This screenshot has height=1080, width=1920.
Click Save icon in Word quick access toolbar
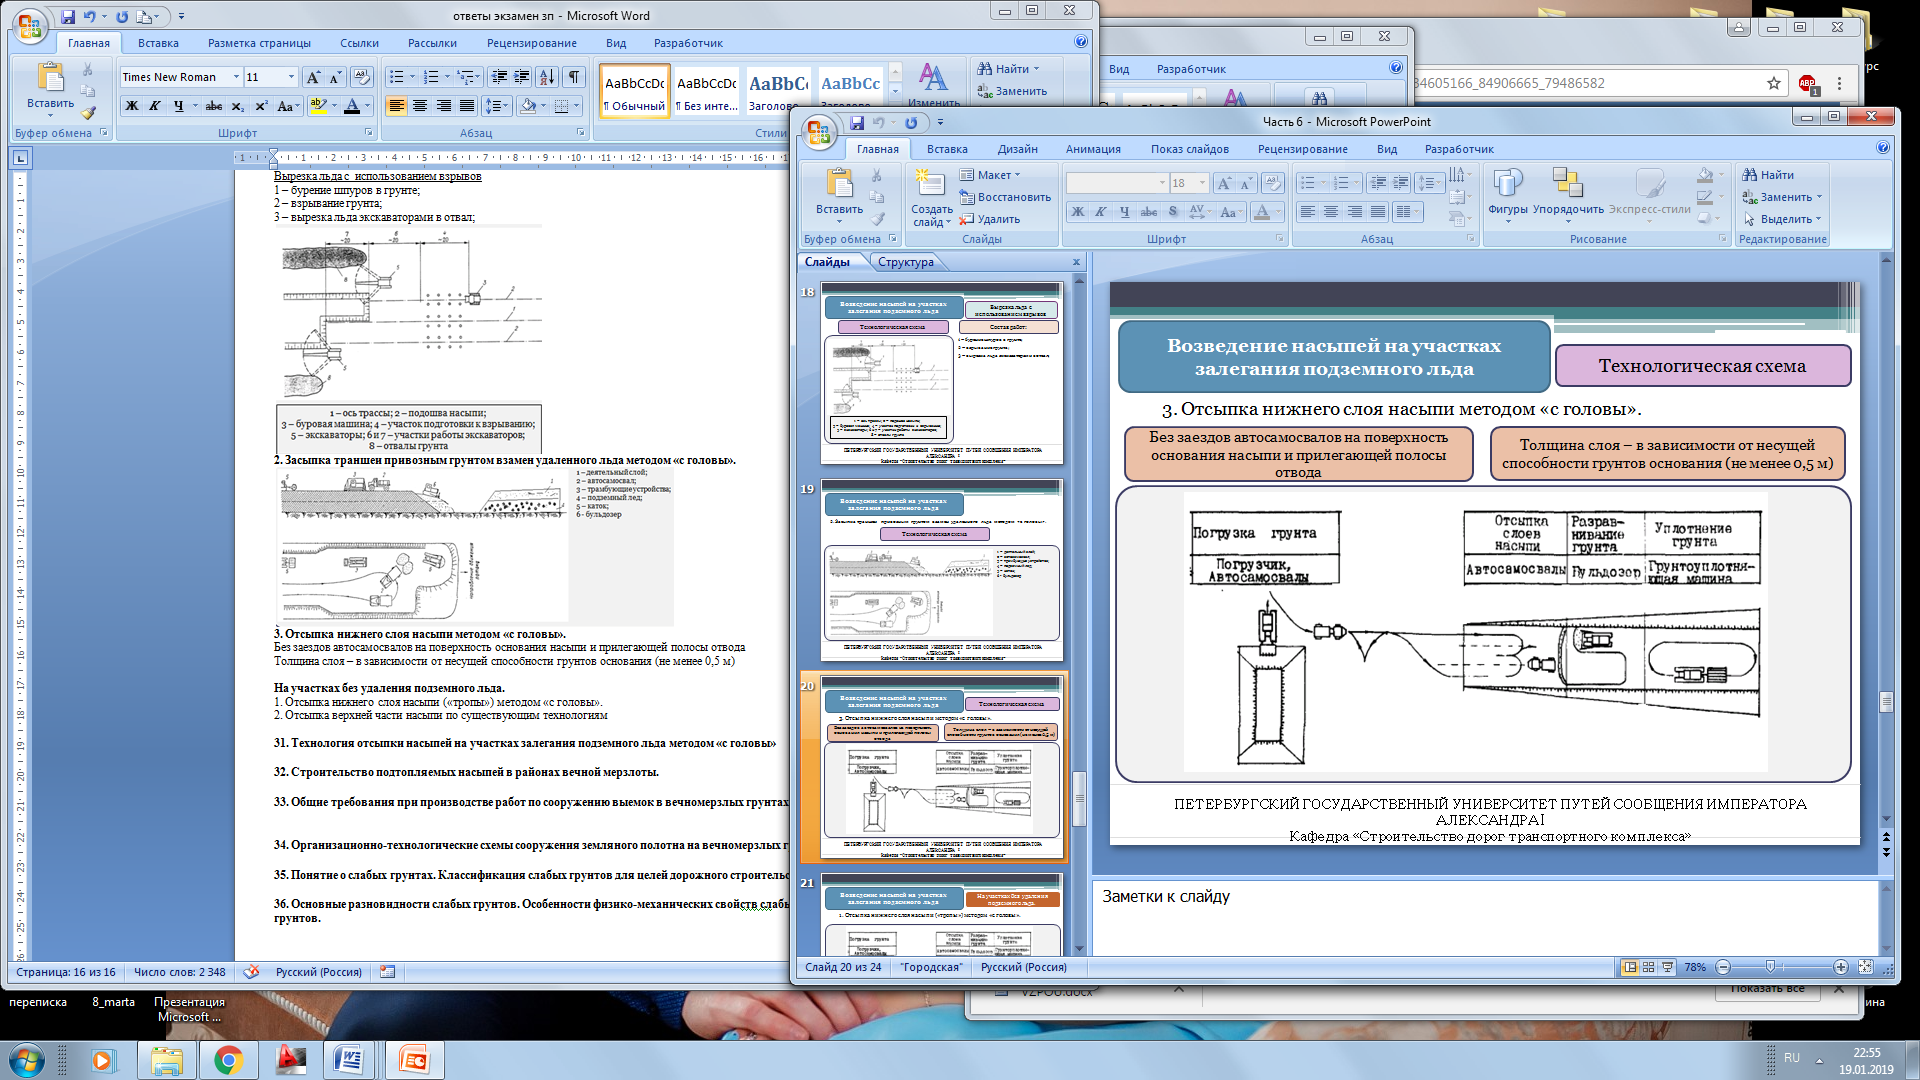click(68, 16)
